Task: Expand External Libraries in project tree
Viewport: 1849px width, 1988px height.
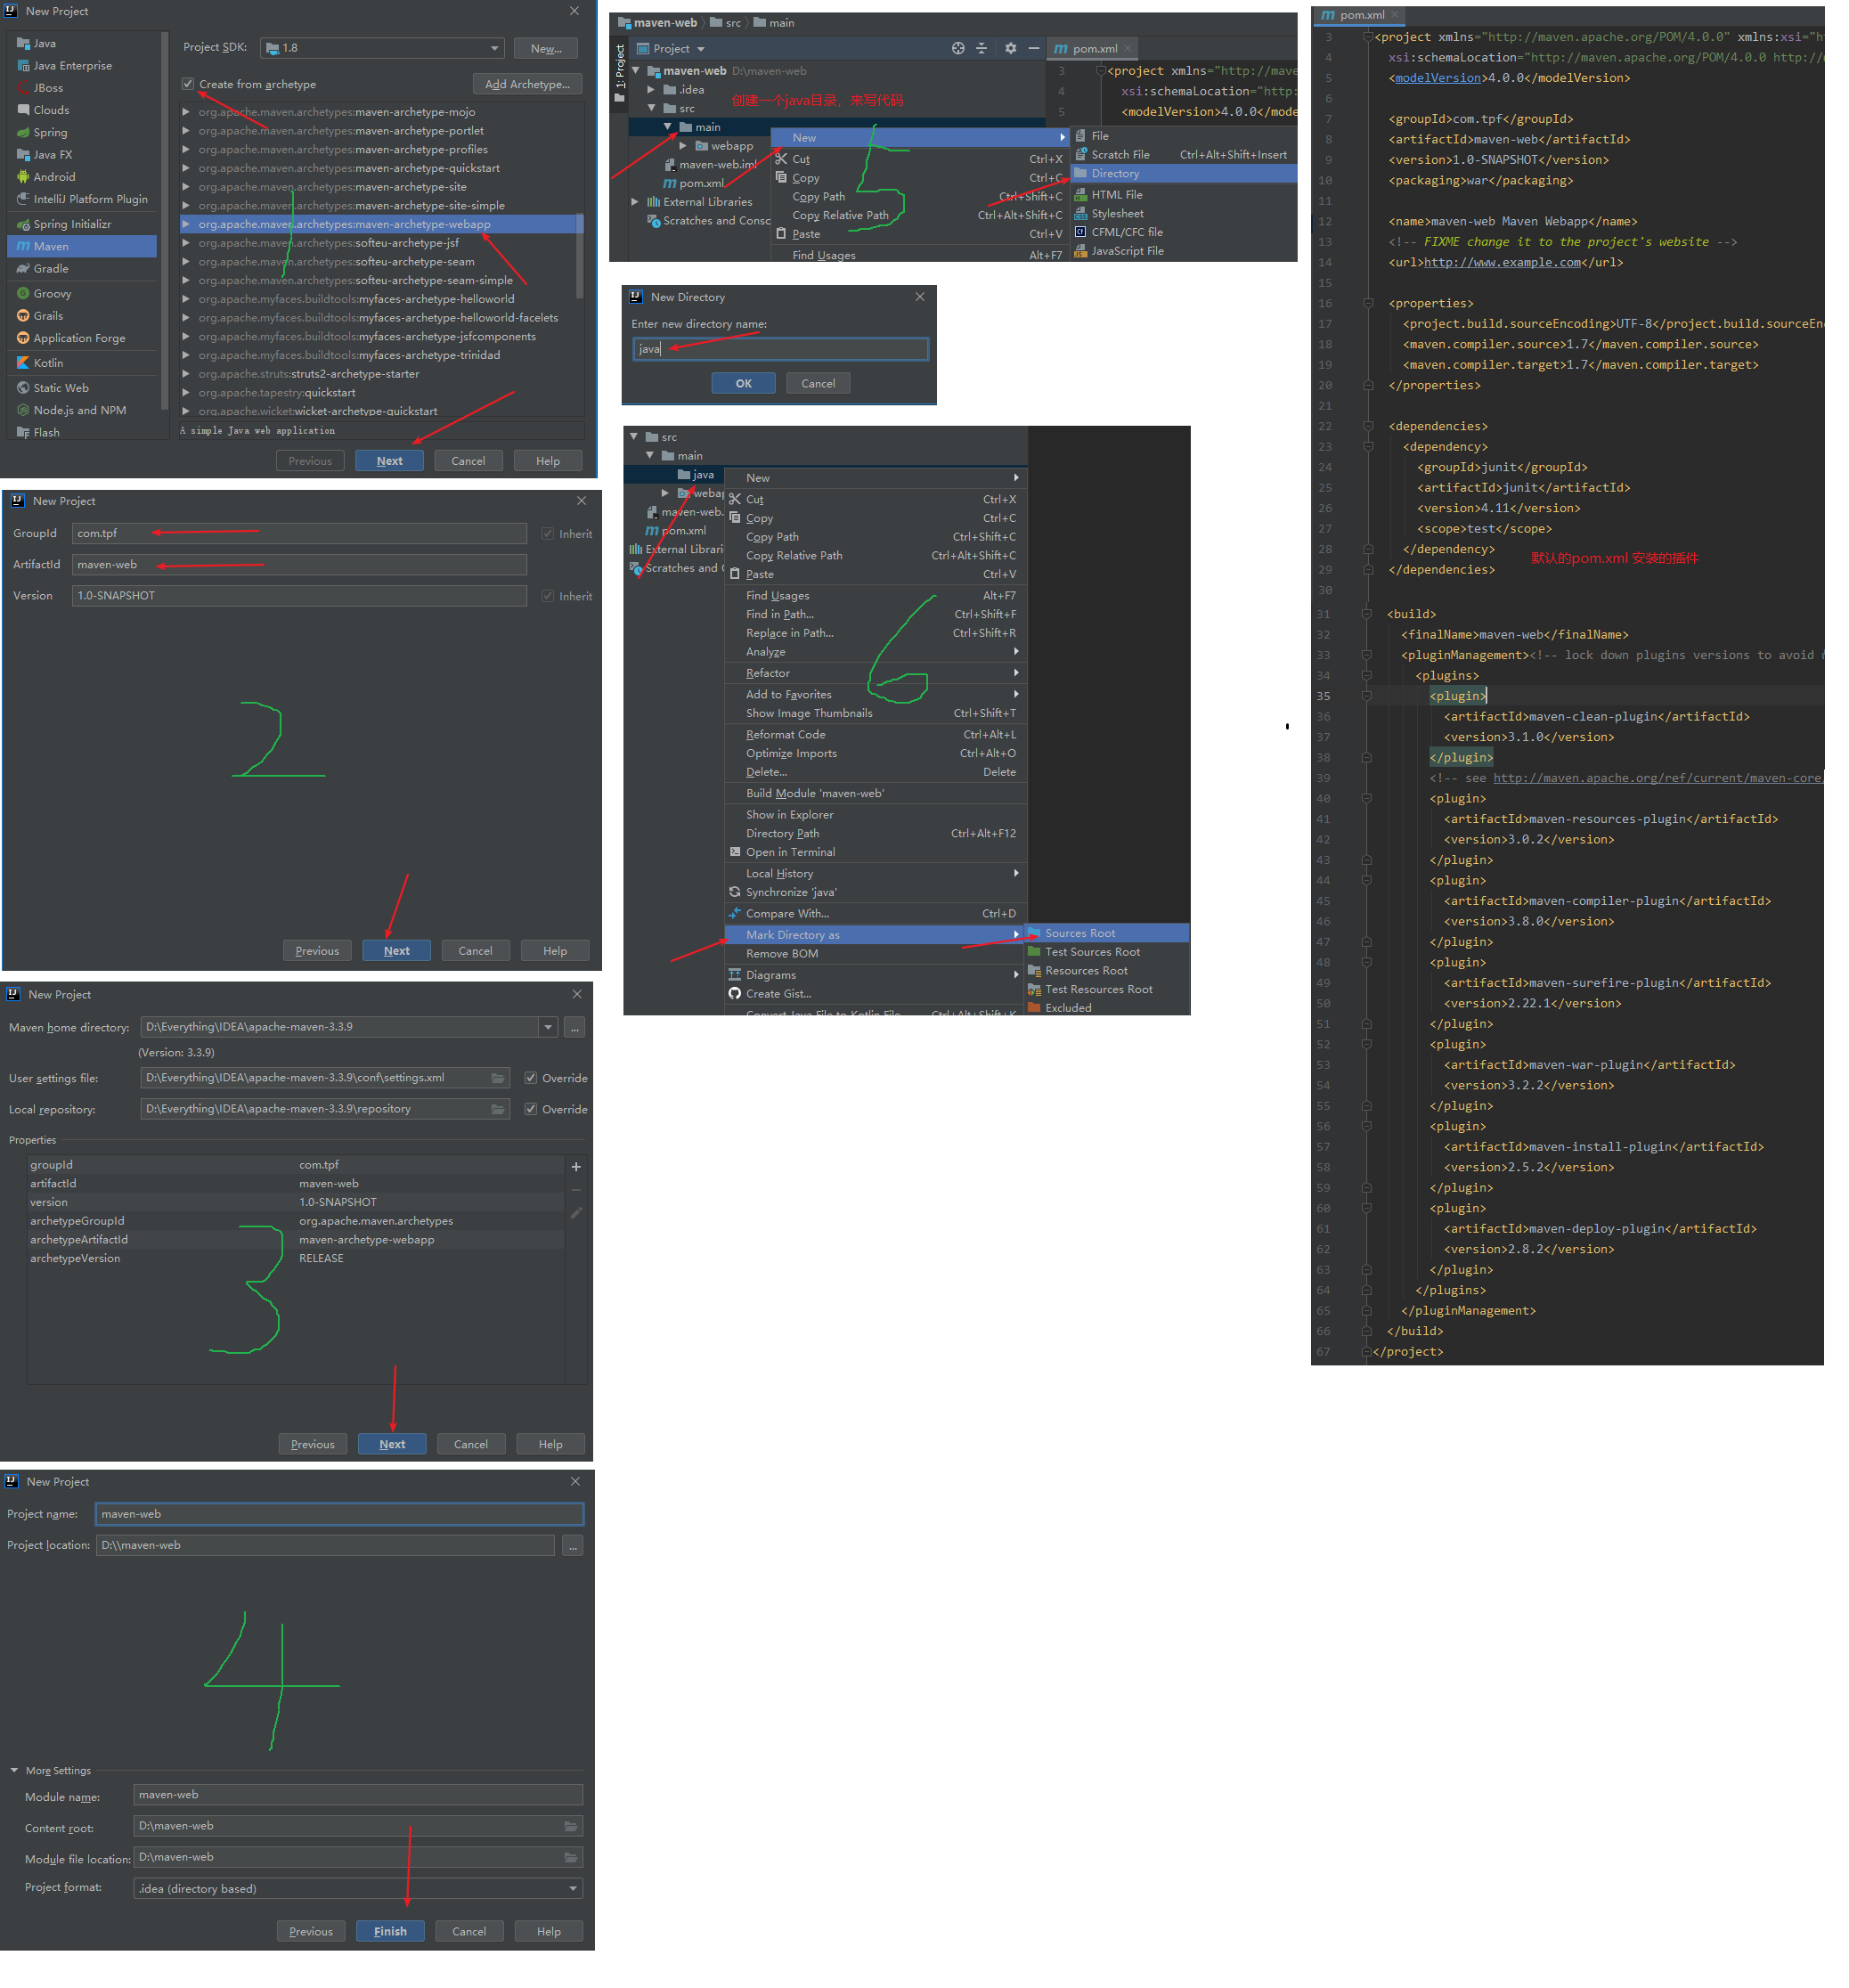Action: 635,202
